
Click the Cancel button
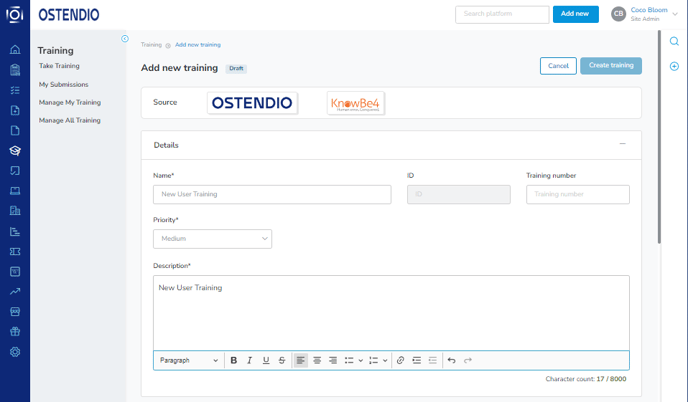point(558,66)
